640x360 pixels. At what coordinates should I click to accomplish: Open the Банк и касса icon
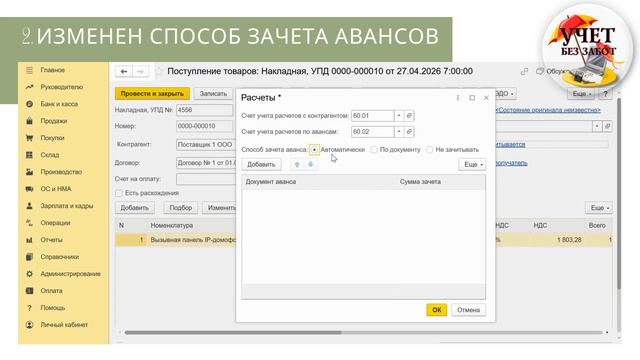[x=29, y=104]
